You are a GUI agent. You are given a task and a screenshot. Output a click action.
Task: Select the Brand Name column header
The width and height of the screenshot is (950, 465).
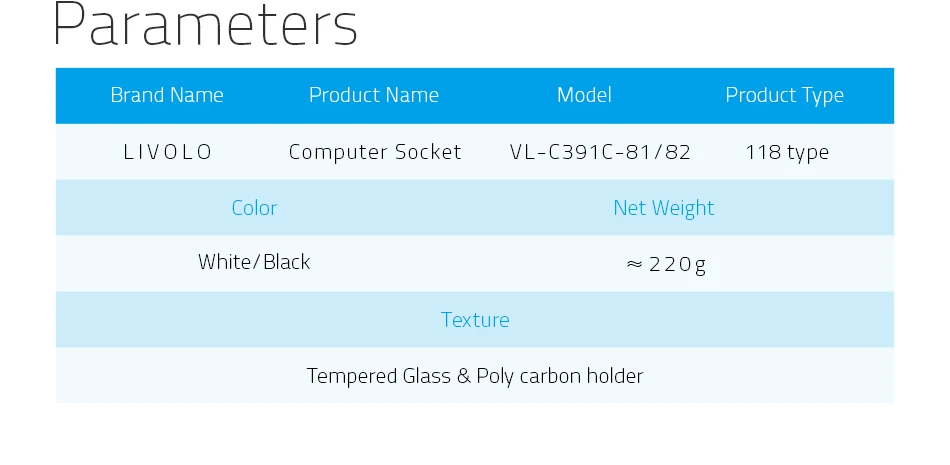(x=167, y=95)
